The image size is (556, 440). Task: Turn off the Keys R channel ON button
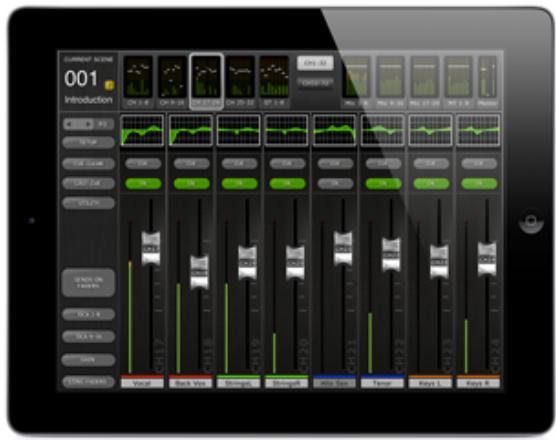pyautogui.click(x=479, y=183)
